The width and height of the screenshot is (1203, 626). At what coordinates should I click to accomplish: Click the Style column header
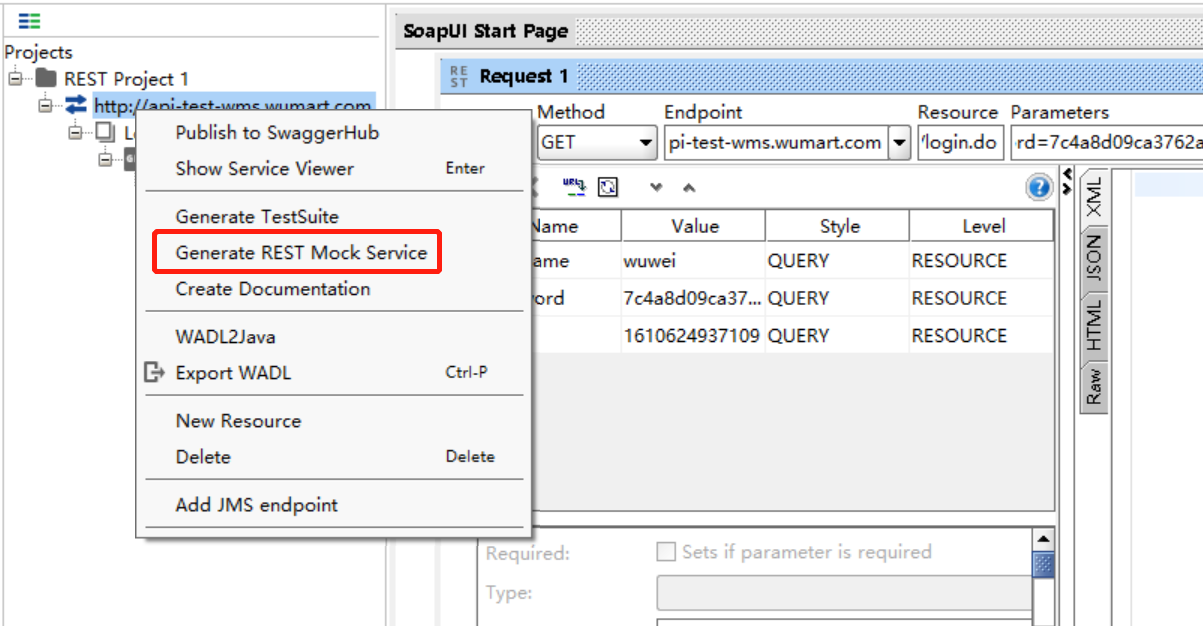click(838, 226)
